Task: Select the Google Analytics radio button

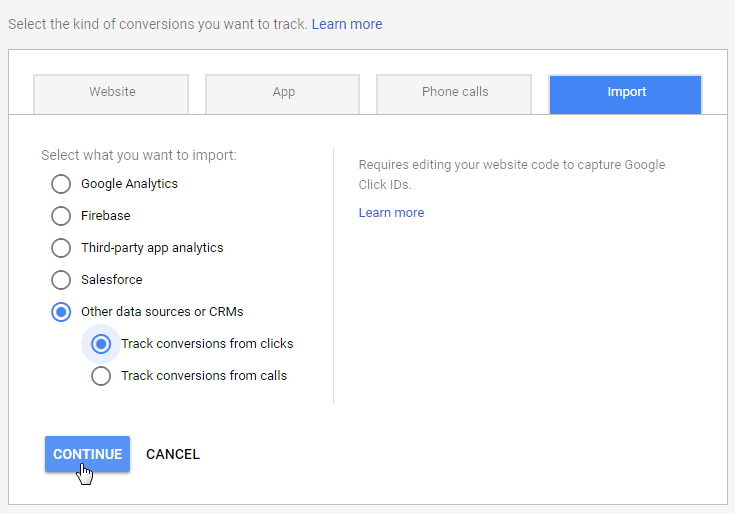Action: (x=61, y=184)
